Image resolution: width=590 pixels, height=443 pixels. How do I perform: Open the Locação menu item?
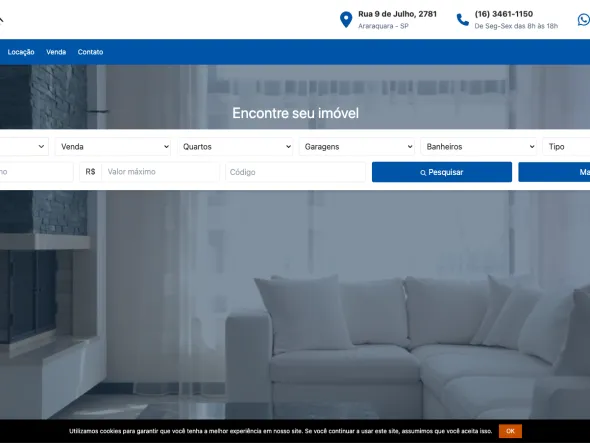coord(21,52)
